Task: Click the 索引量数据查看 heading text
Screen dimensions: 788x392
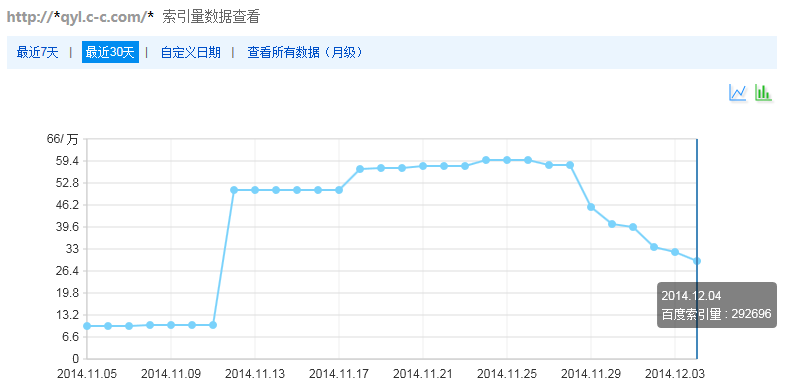Action: coord(211,17)
